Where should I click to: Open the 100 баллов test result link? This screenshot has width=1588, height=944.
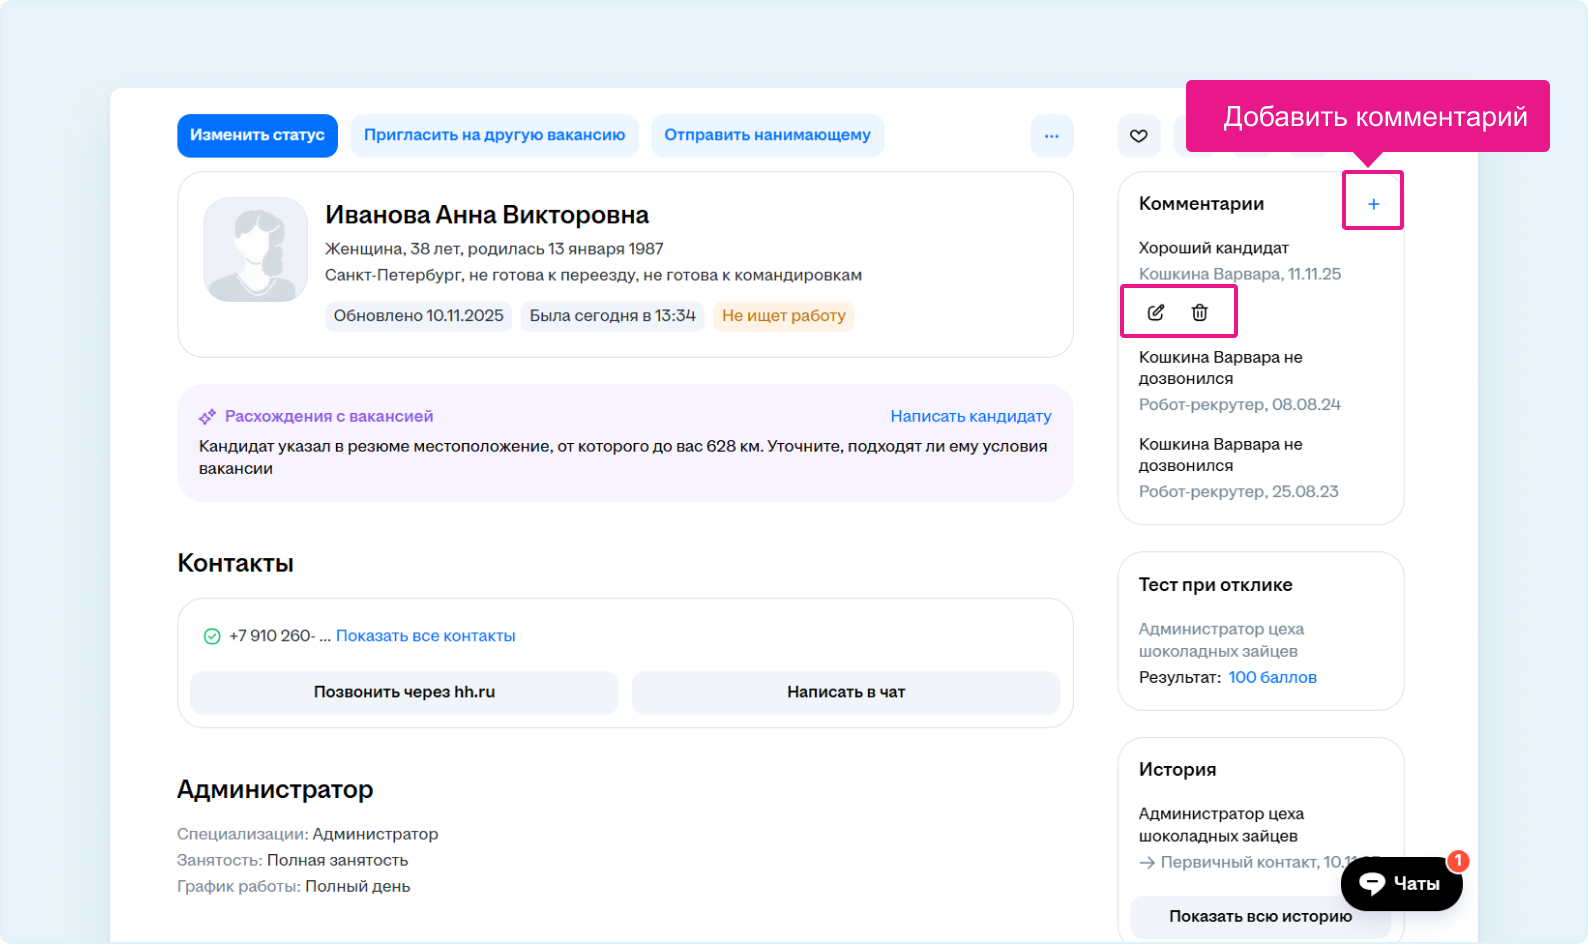coord(1272,677)
